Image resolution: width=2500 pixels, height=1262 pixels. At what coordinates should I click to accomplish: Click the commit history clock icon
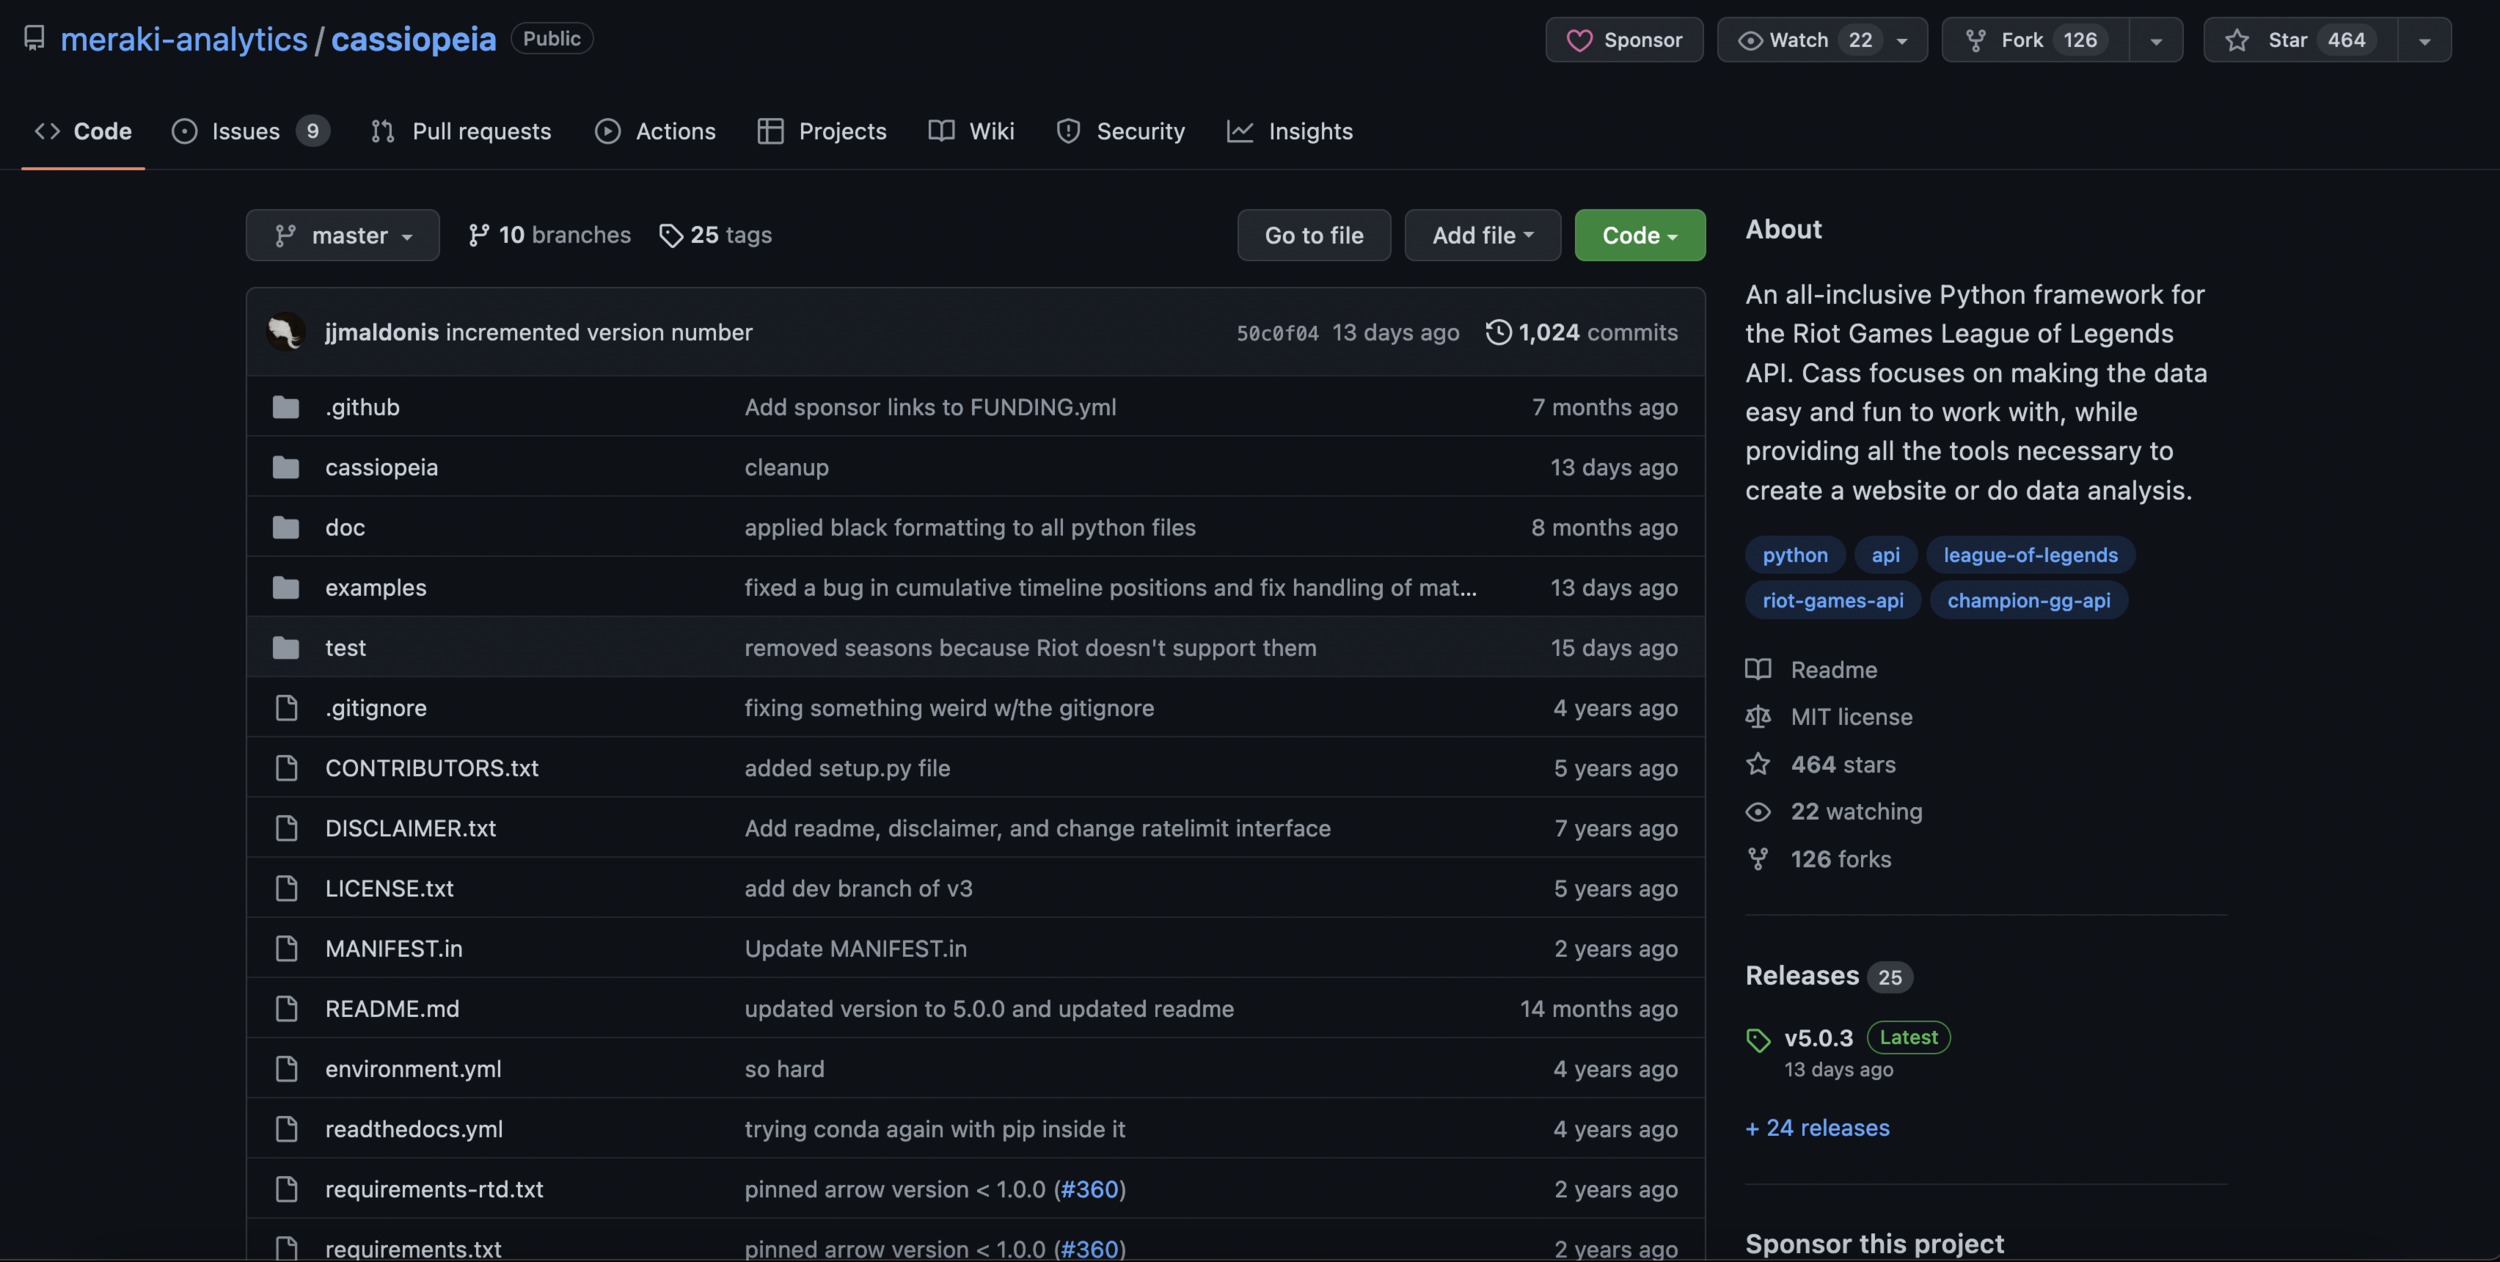1497,332
